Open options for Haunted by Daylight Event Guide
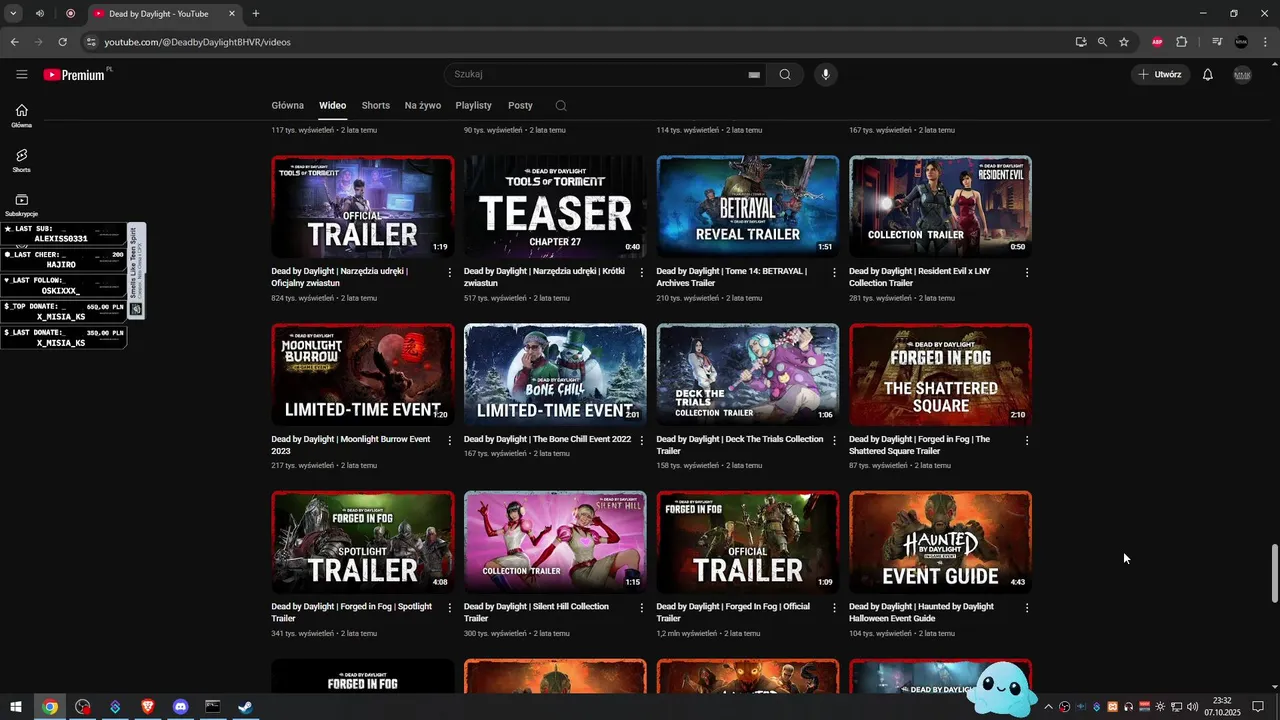This screenshot has width=1280, height=720. (x=1026, y=607)
